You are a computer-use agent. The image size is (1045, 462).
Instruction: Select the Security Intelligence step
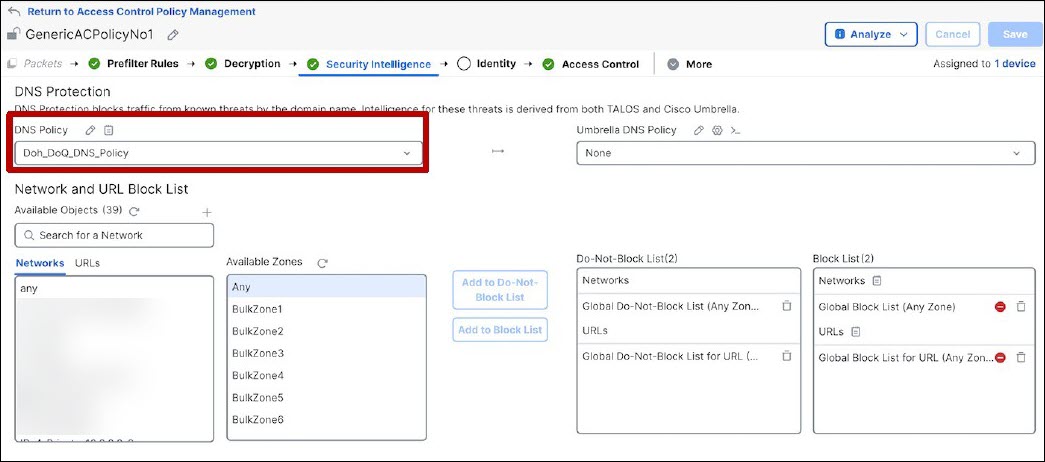pos(378,64)
